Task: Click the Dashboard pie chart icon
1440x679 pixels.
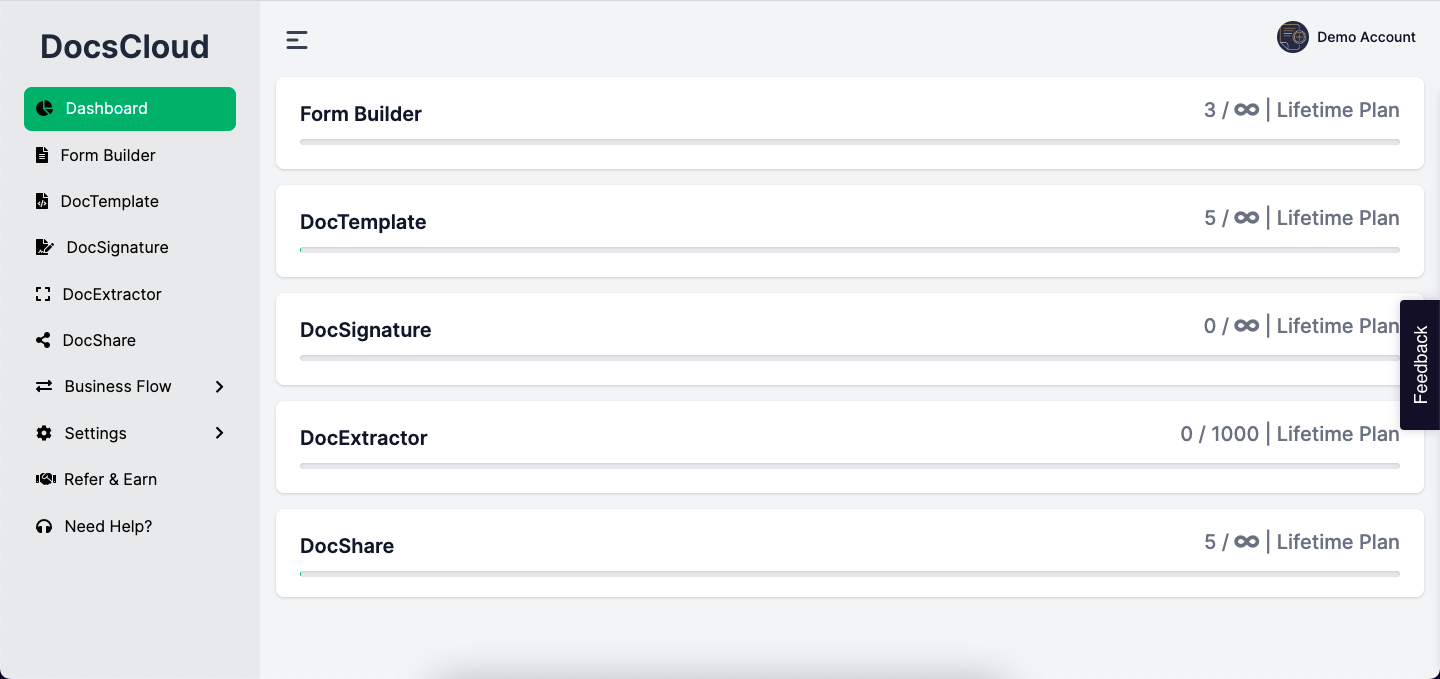Action: click(x=44, y=108)
